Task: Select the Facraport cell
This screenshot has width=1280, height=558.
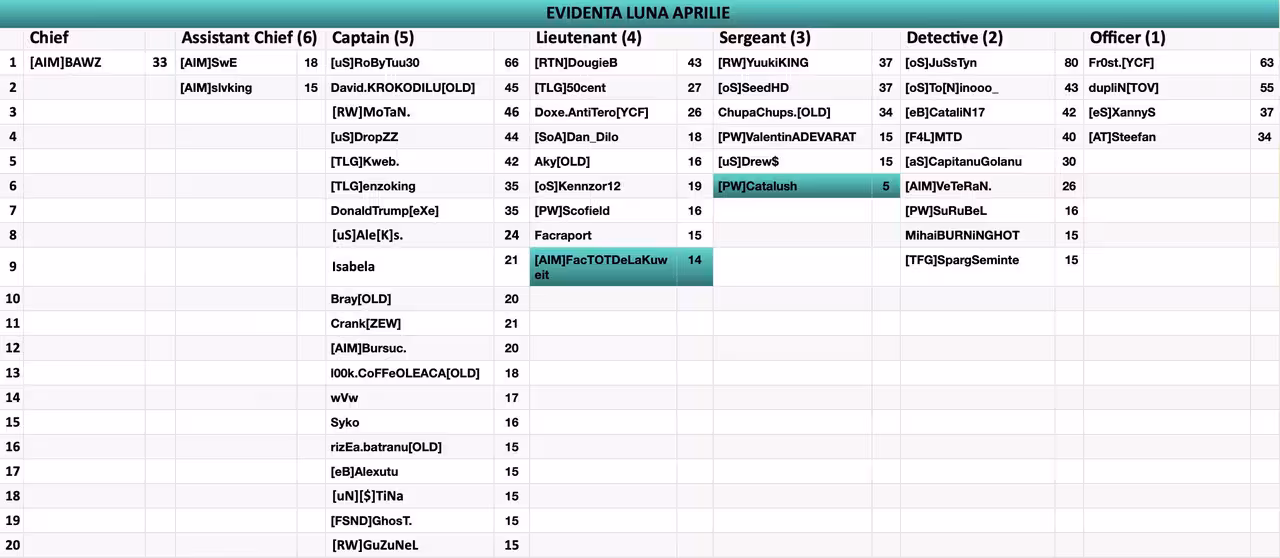Action: pos(603,235)
